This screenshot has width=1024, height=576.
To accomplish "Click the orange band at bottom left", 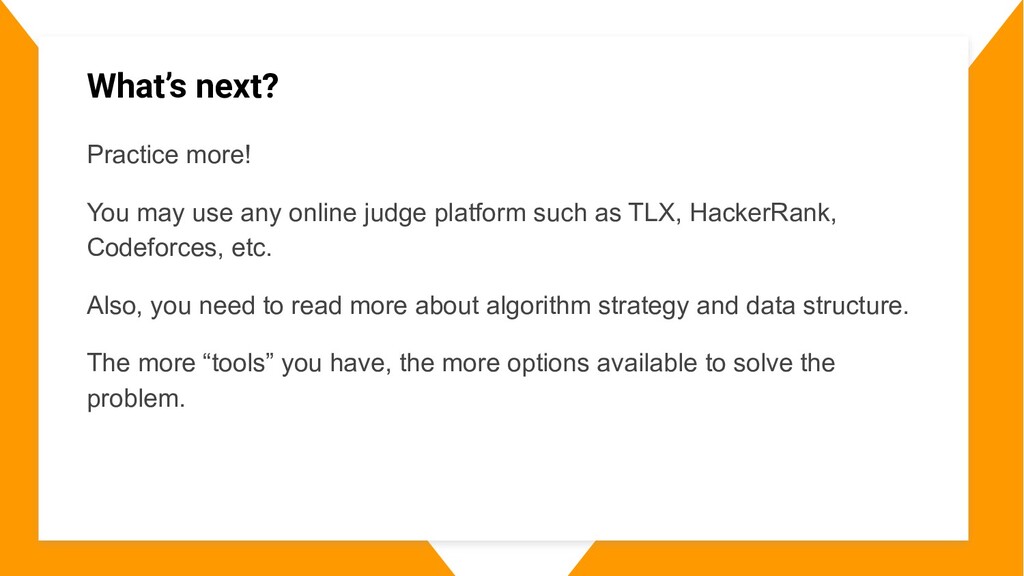I will point(216,558).
